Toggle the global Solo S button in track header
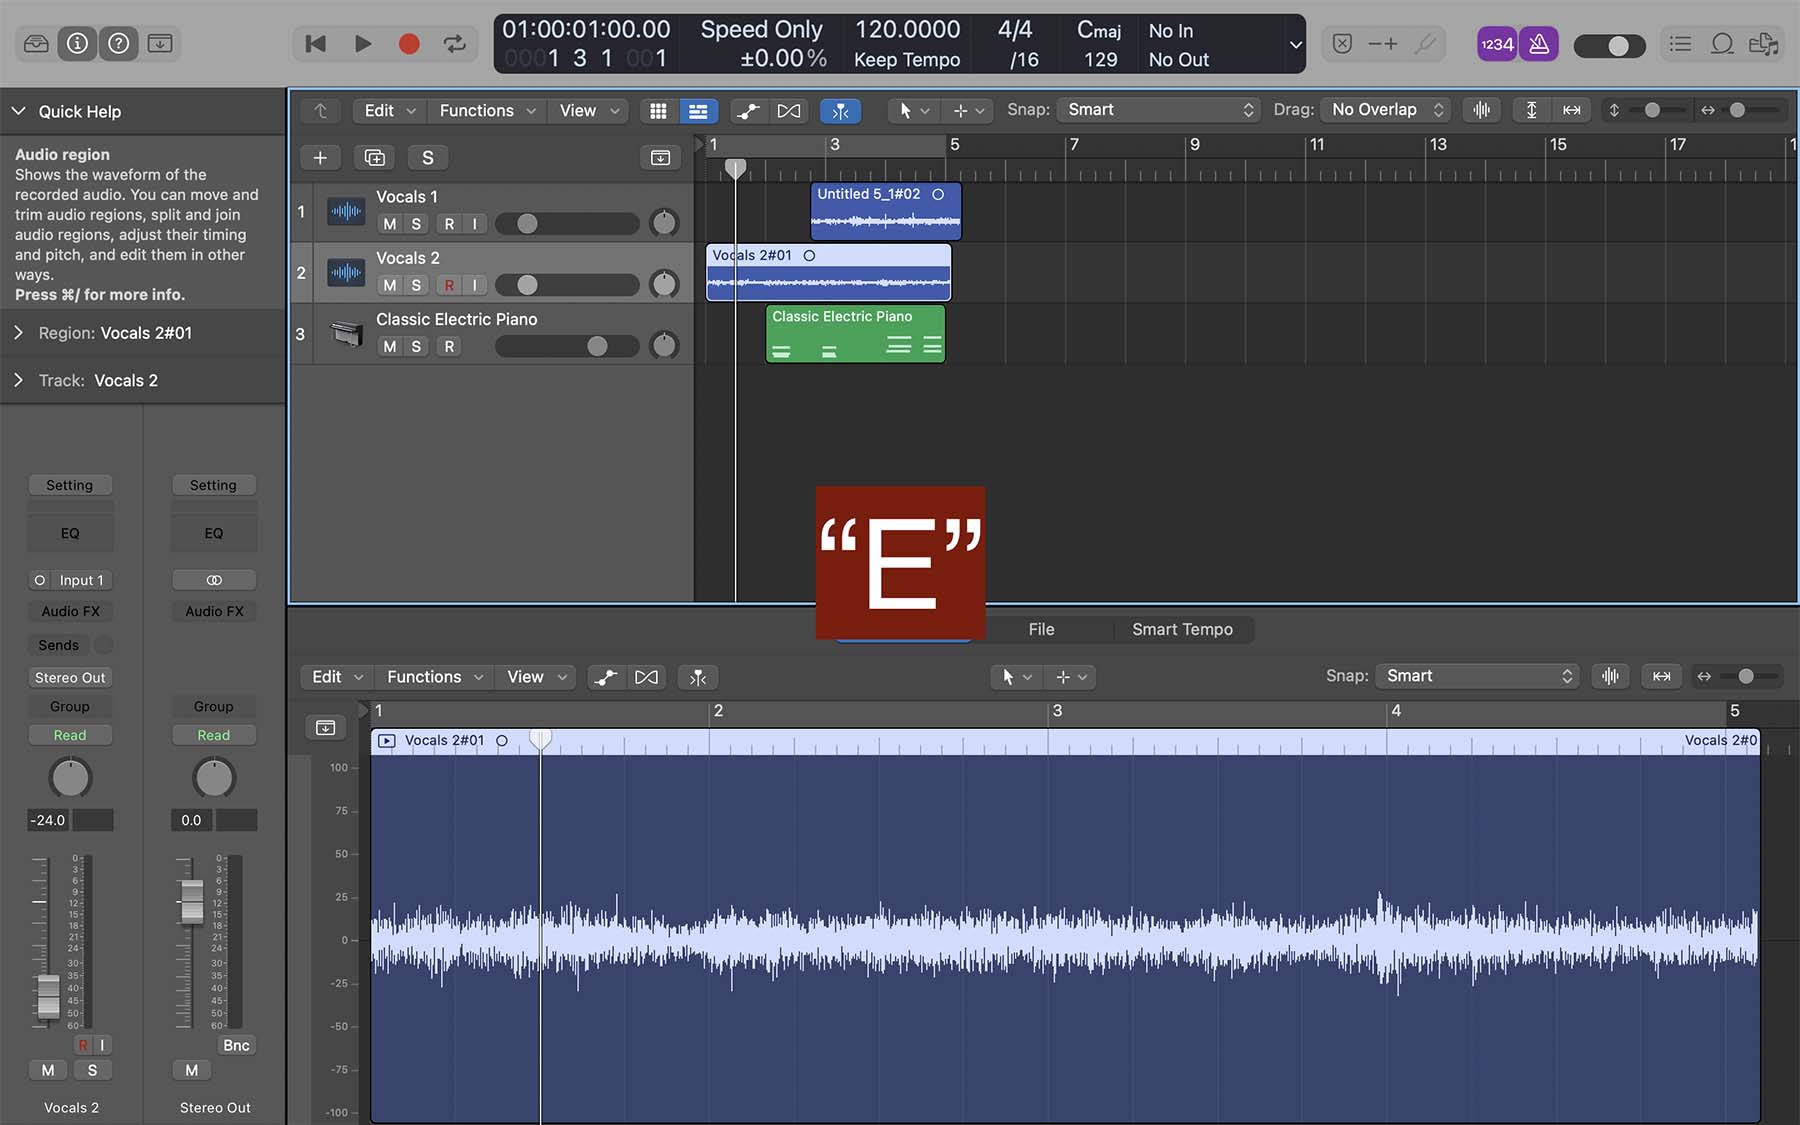This screenshot has width=1800, height=1125. tap(428, 158)
